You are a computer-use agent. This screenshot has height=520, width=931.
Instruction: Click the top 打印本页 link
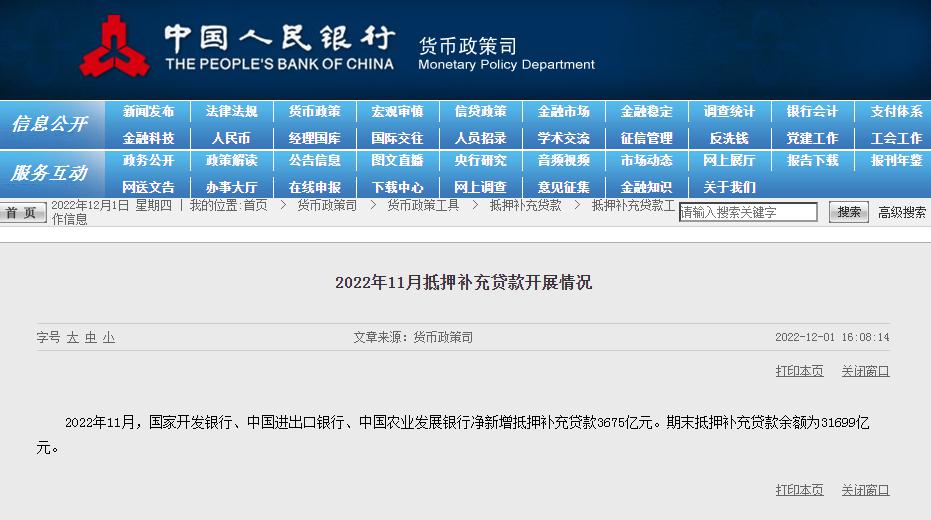(x=799, y=371)
